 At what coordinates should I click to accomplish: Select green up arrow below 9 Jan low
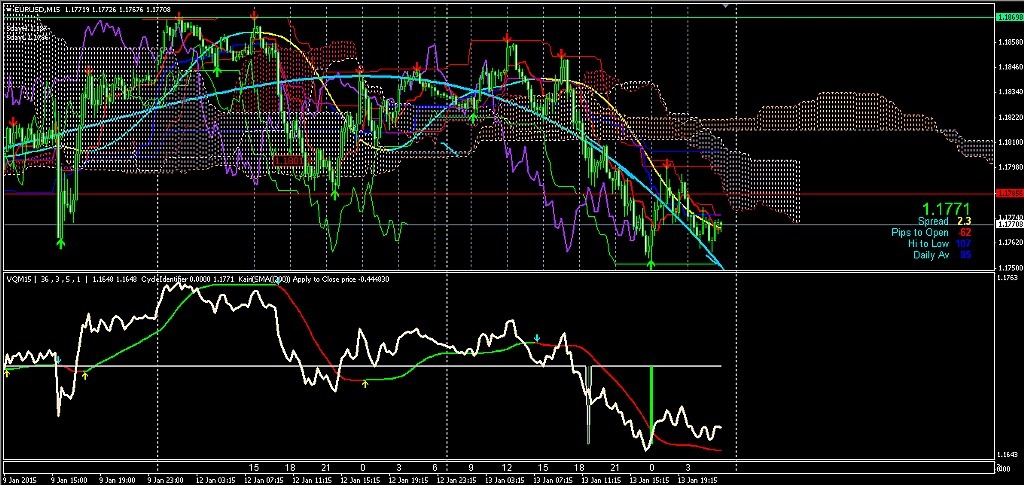click(60, 239)
